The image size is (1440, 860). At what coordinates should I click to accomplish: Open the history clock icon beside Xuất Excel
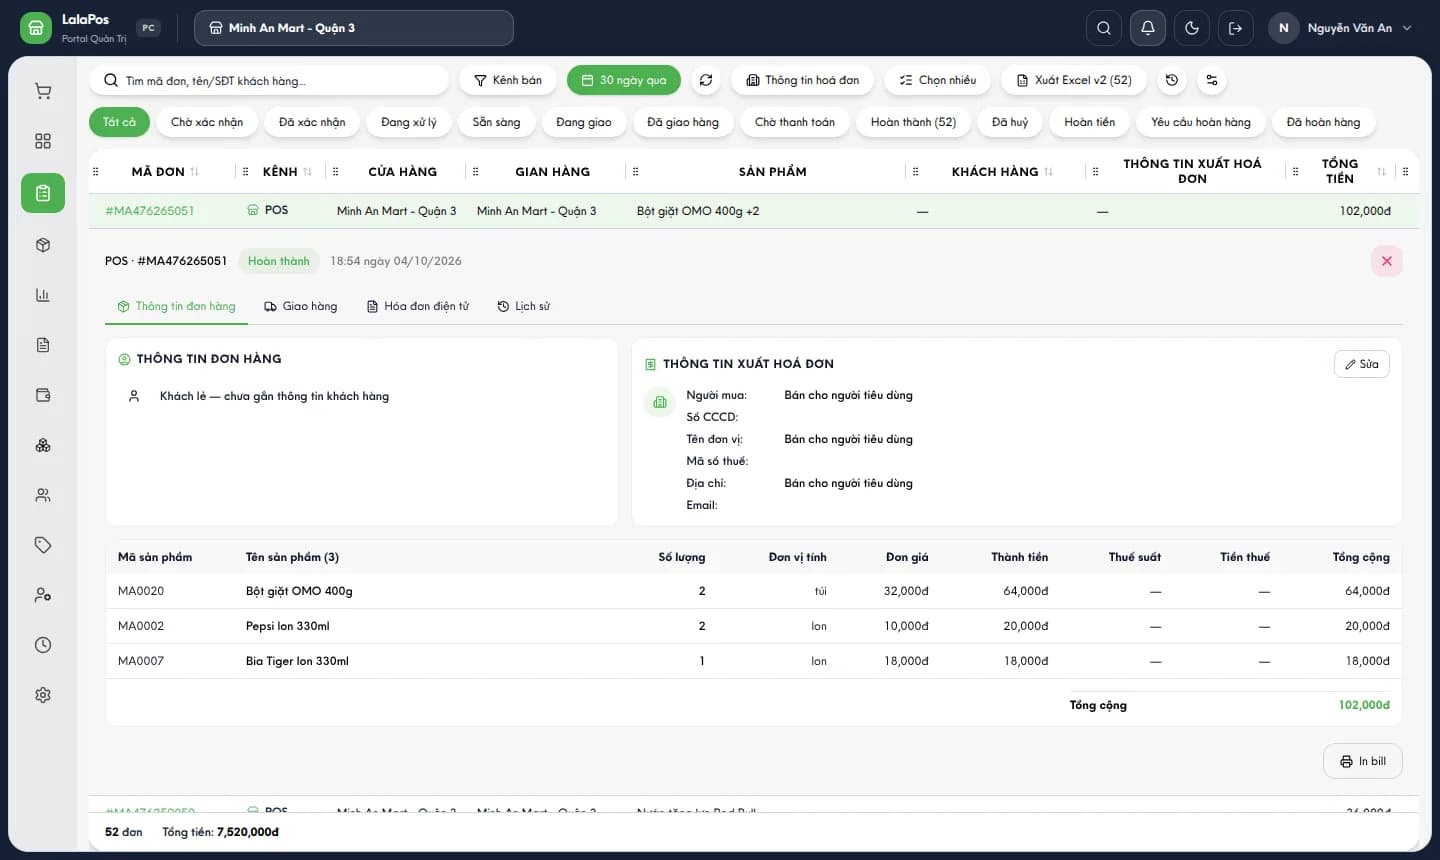coord(1172,80)
